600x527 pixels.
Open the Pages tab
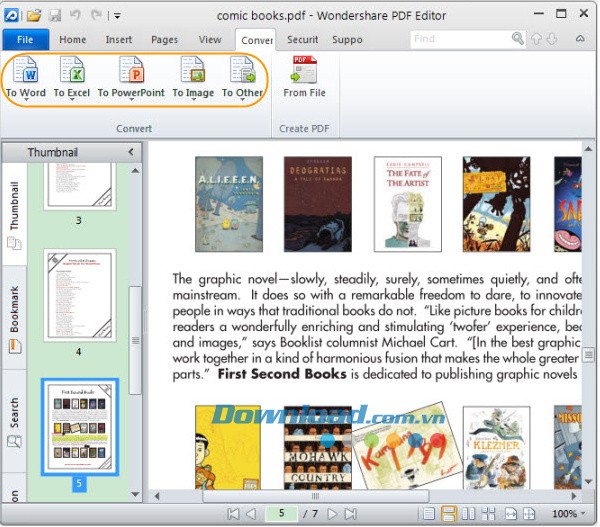point(165,39)
